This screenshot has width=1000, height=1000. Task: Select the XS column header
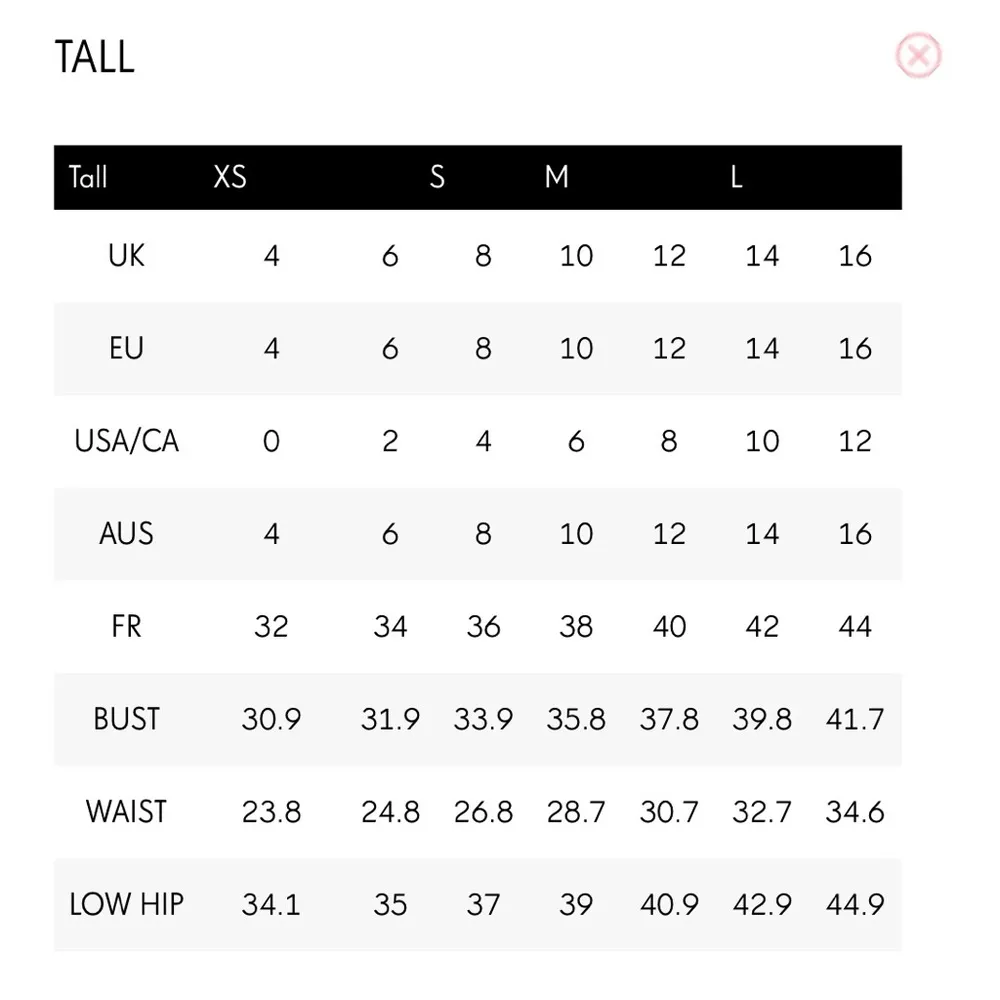230,177
